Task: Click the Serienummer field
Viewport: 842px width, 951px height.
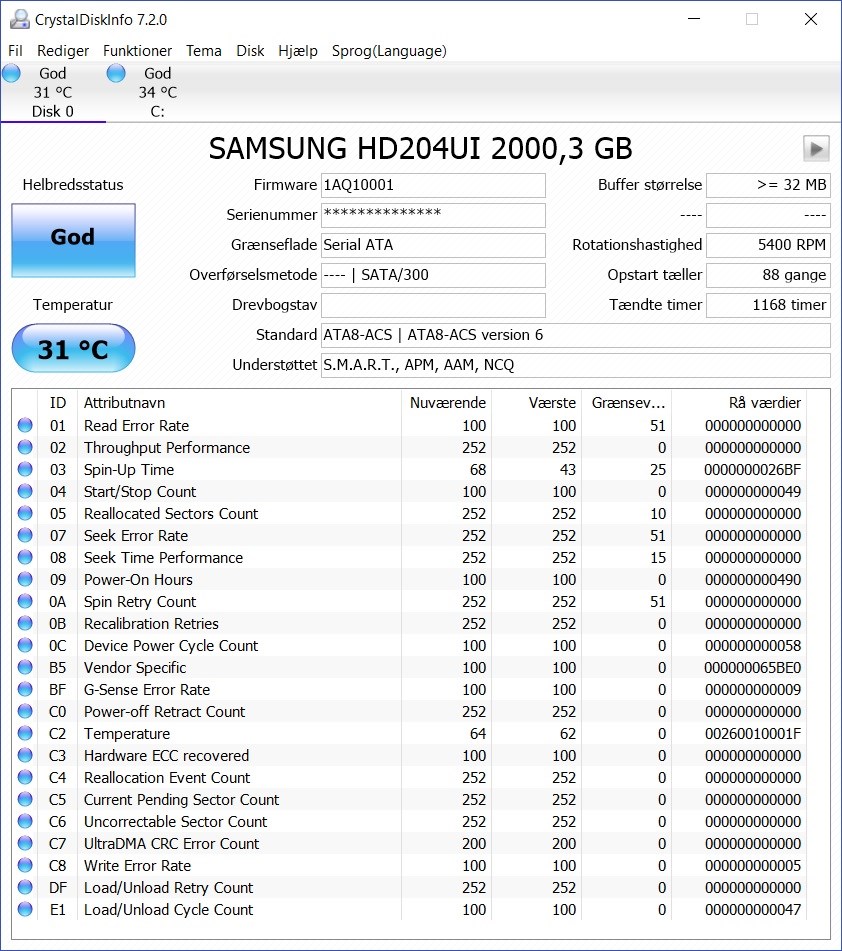Action: 433,215
